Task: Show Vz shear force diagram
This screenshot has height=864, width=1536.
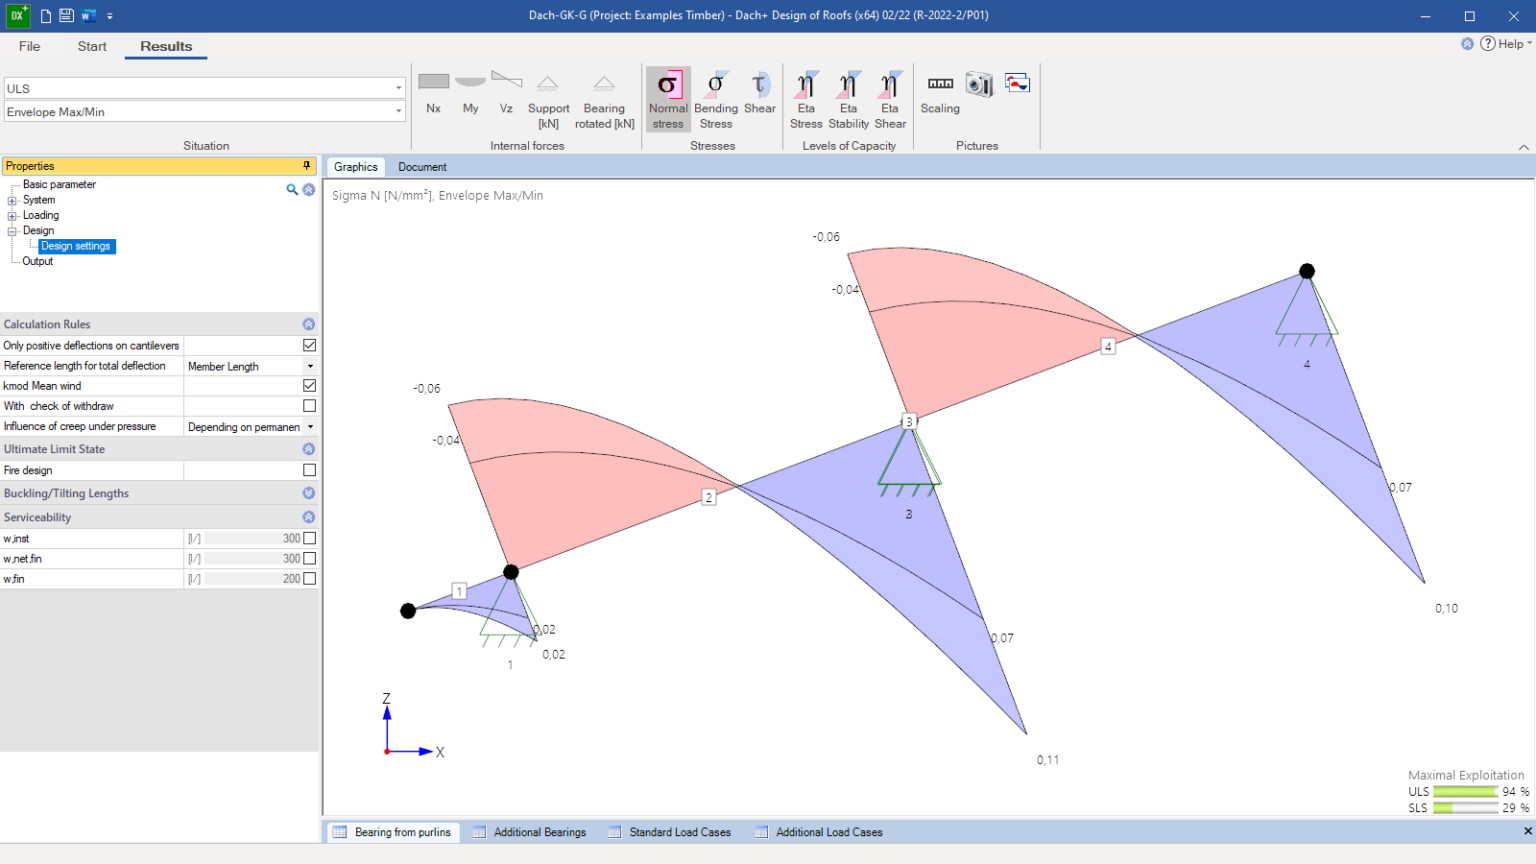Action: point(506,94)
